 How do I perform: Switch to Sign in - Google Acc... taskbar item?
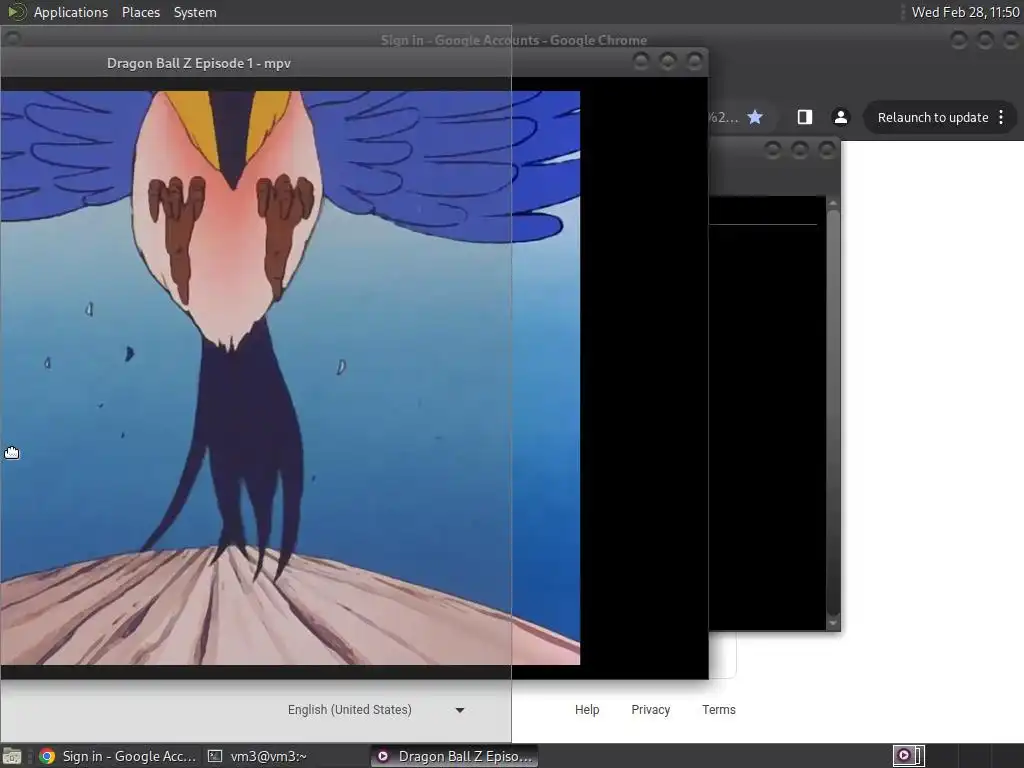click(x=118, y=756)
